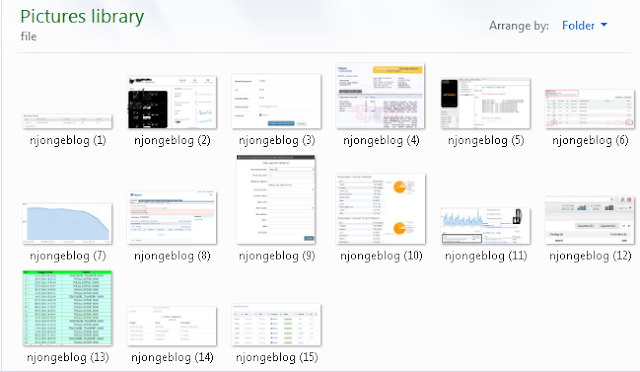Select the njongeblog (13) green table thumbnail
The width and height of the screenshot is (640, 372).
pyautogui.click(x=67, y=308)
